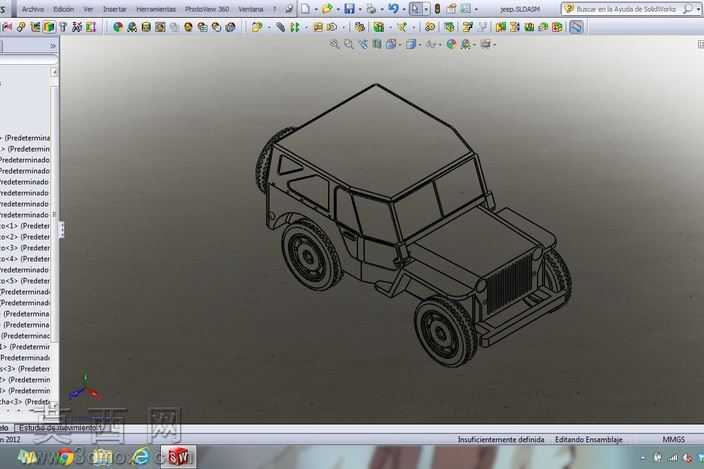Click the Linear Component Pattern green icon
The width and height of the screenshot is (704, 469).
click(x=295, y=27)
